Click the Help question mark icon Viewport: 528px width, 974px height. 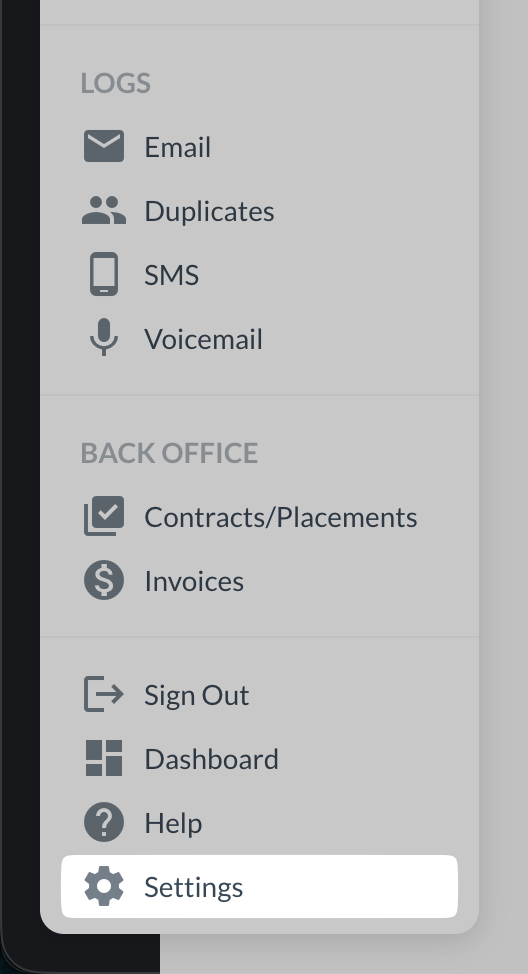[104, 822]
